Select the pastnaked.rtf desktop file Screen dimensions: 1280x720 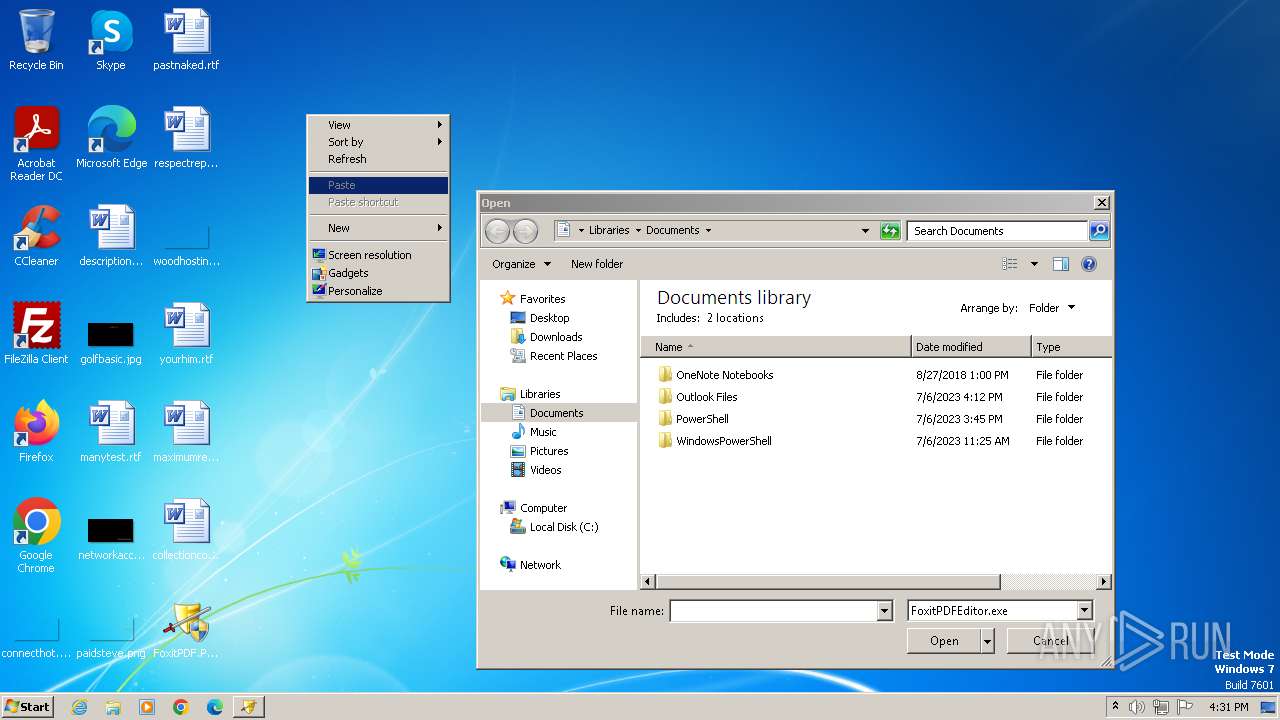pos(186,40)
